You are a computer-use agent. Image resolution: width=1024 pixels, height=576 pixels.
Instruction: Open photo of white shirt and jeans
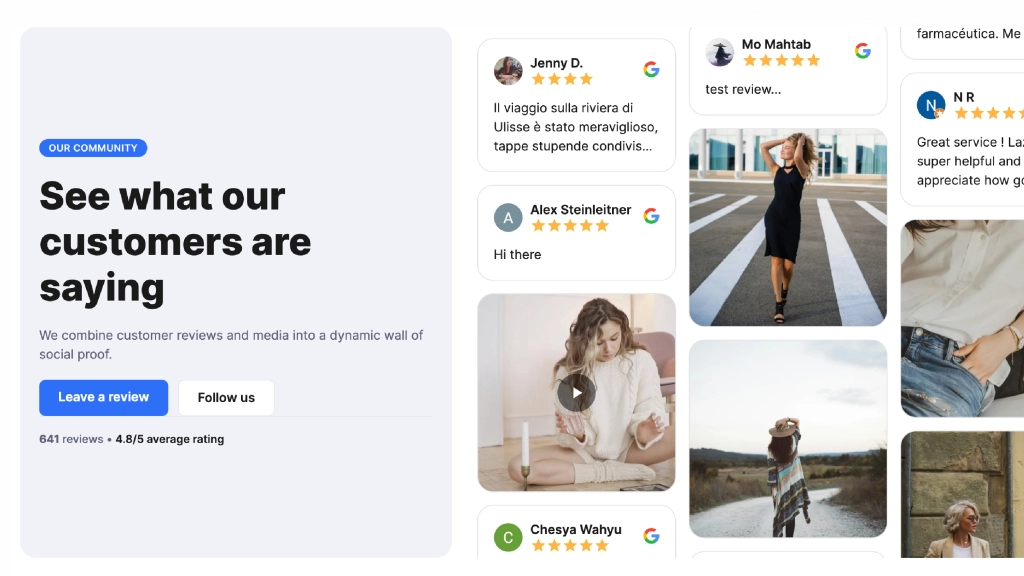coord(963,319)
